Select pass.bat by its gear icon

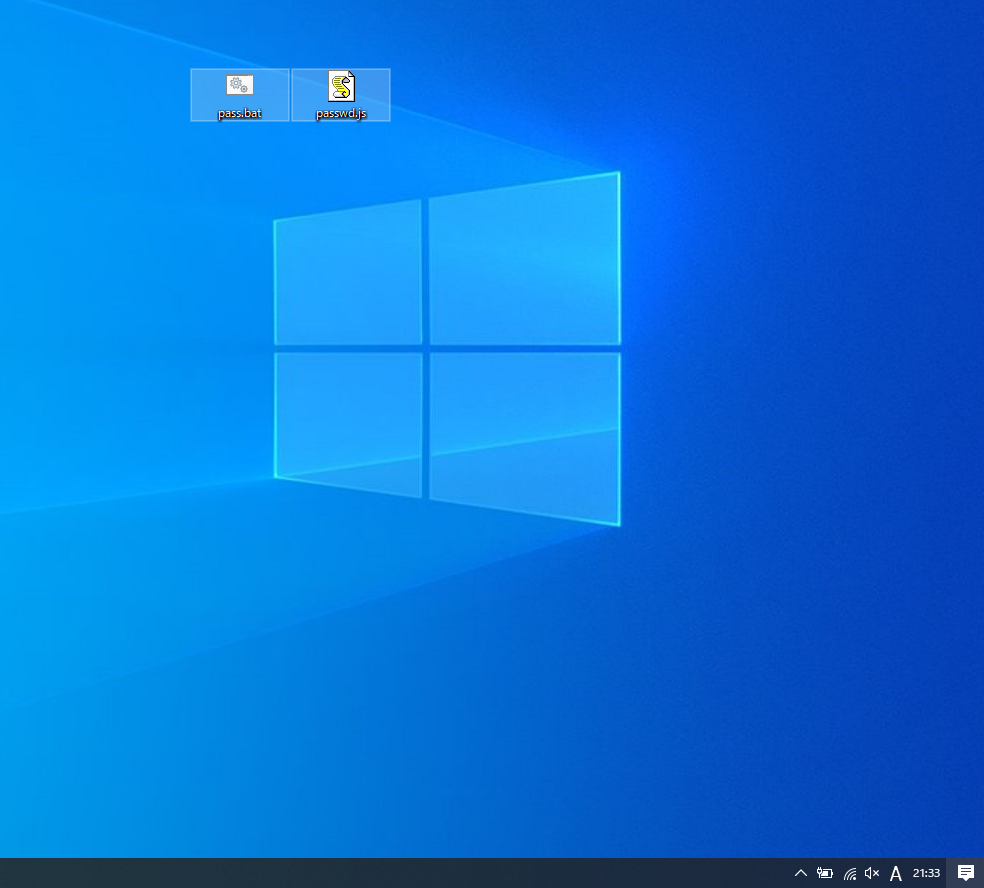click(x=239, y=86)
